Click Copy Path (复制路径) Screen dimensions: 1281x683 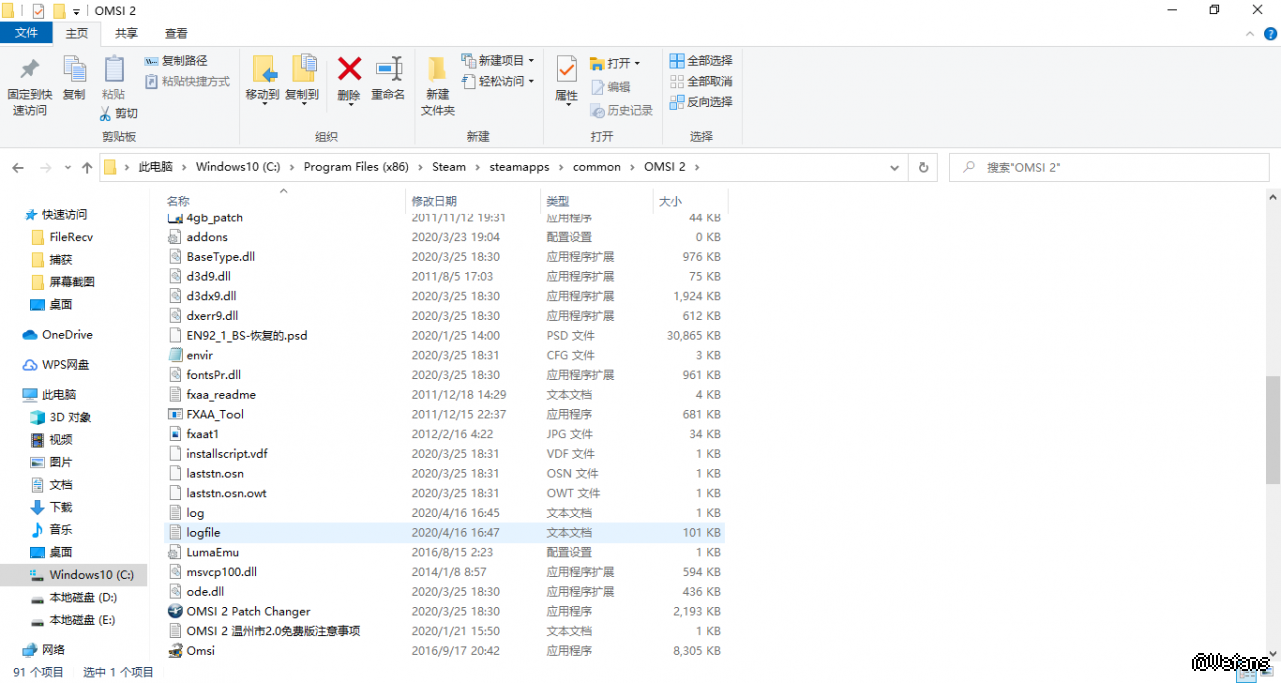click(176, 61)
